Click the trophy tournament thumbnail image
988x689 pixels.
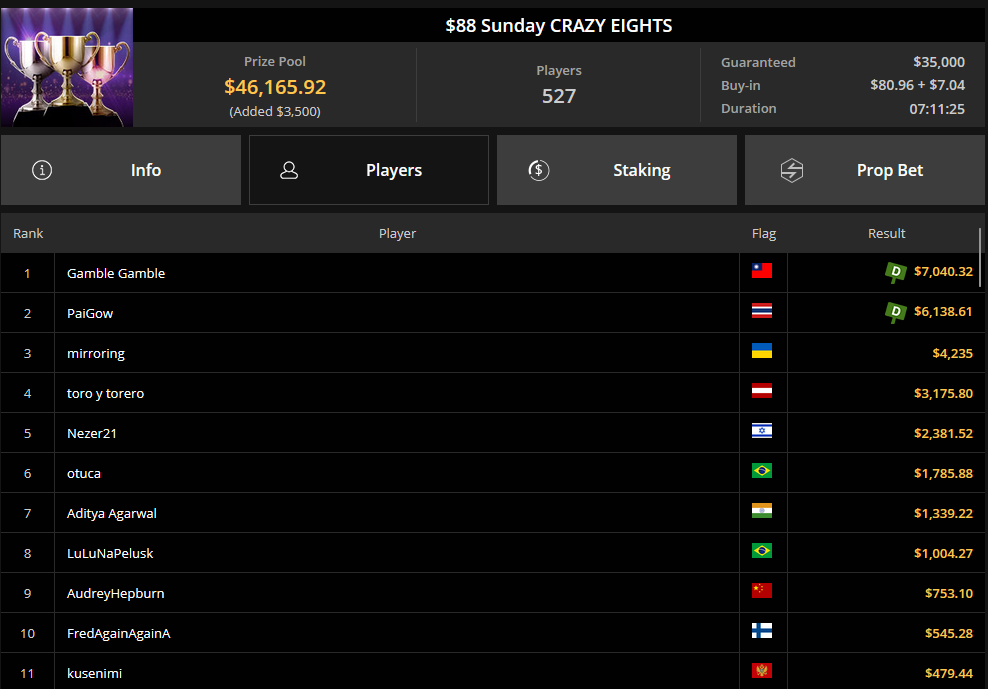[x=67, y=68]
